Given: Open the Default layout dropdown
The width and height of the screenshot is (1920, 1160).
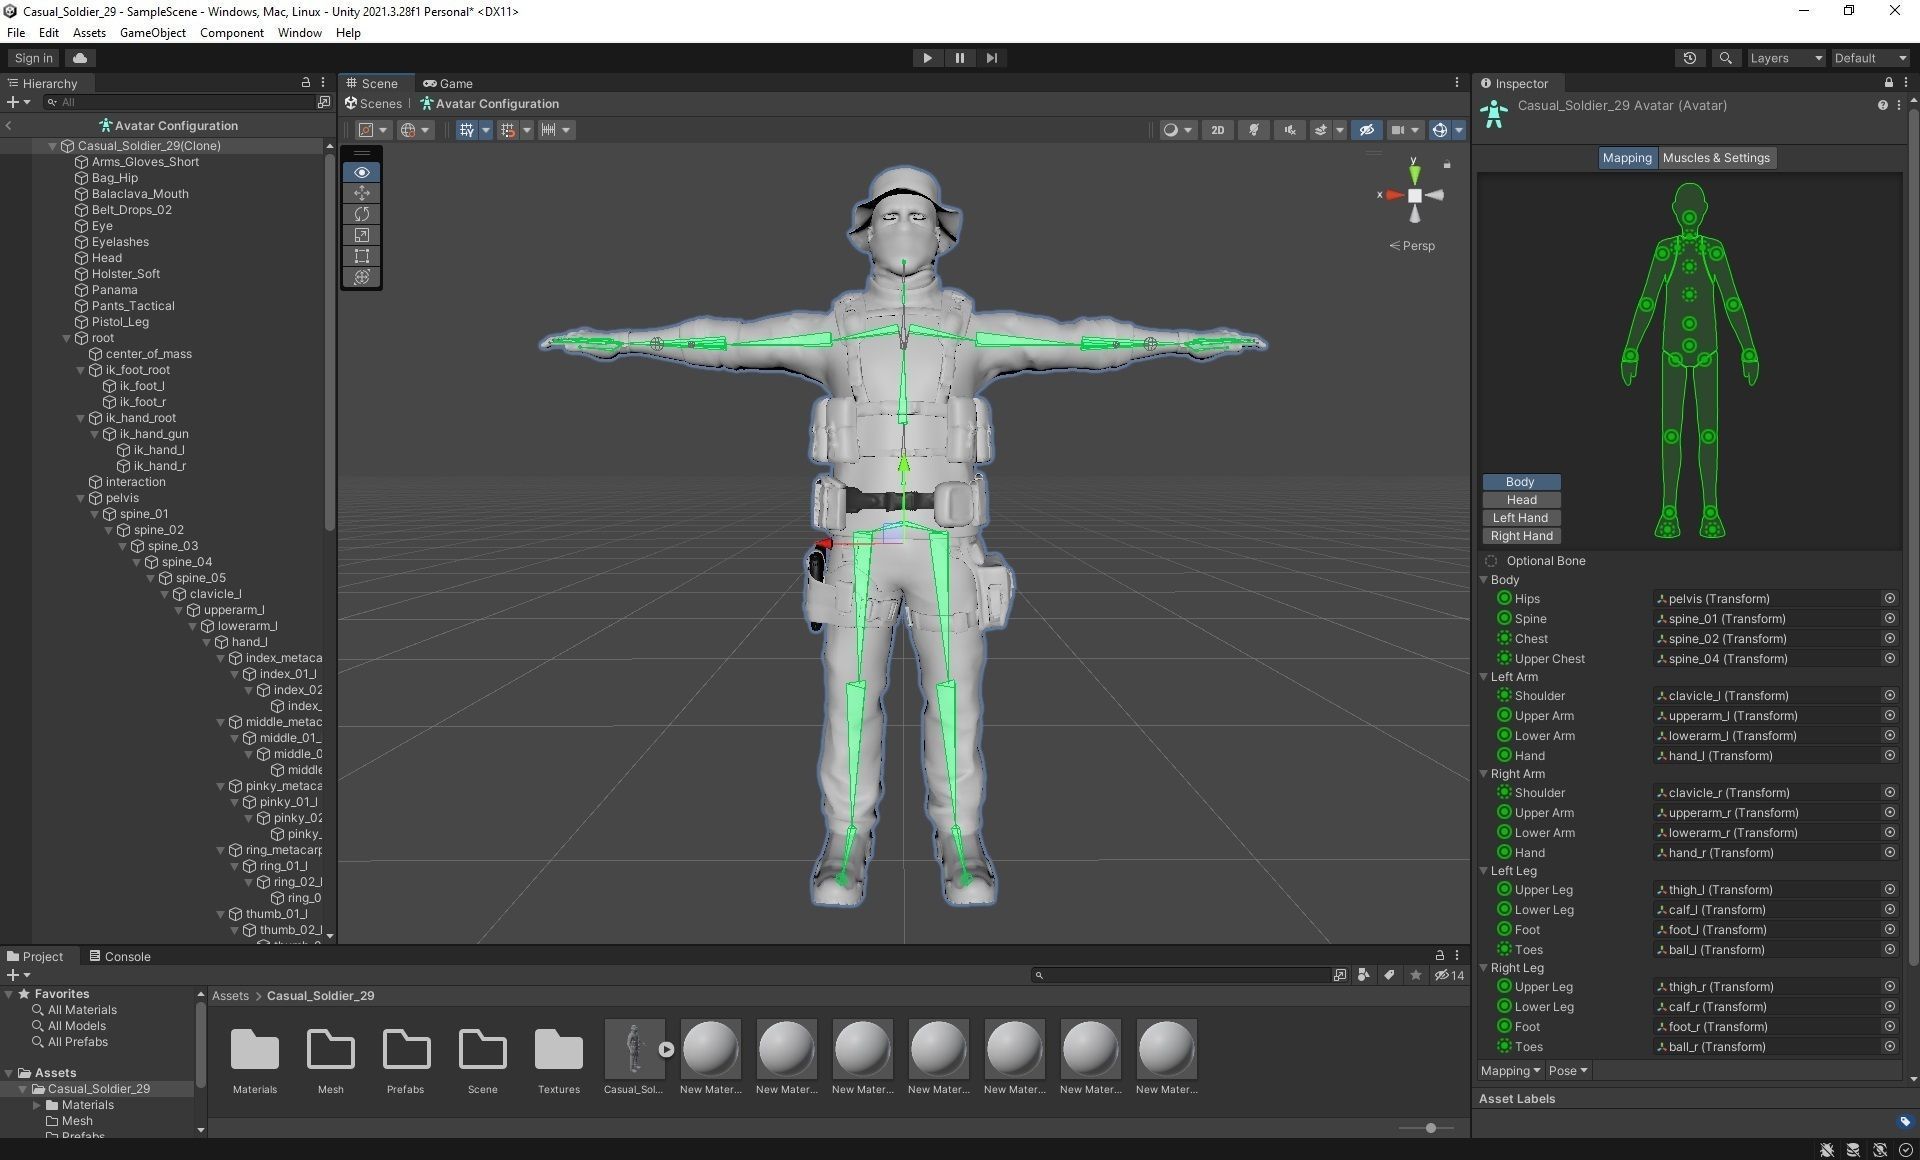Looking at the screenshot, I should (x=1871, y=58).
